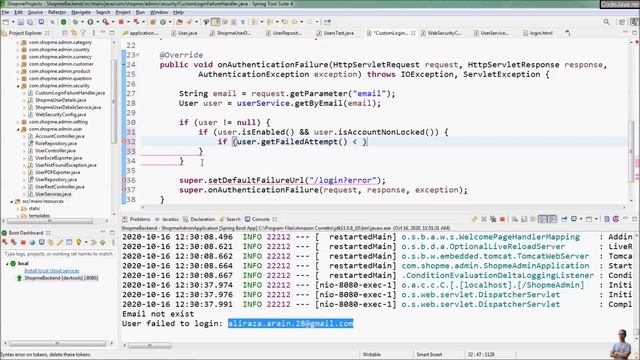Open the Window menu
Screen dimensions: 640x360
159,12
